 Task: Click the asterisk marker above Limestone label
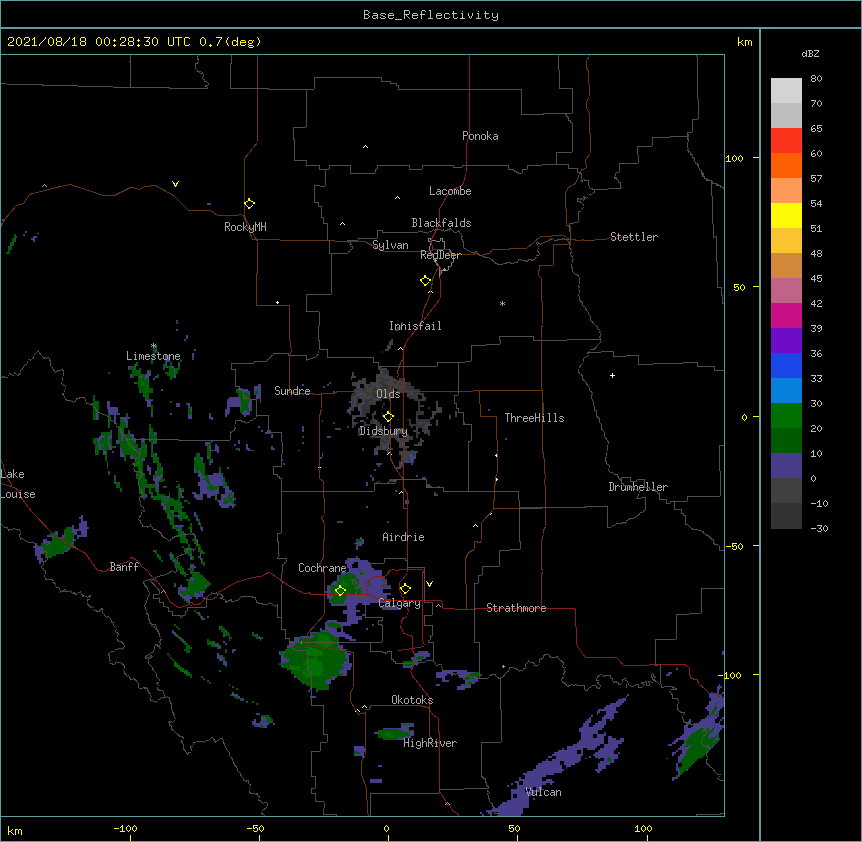(x=153, y=346)
